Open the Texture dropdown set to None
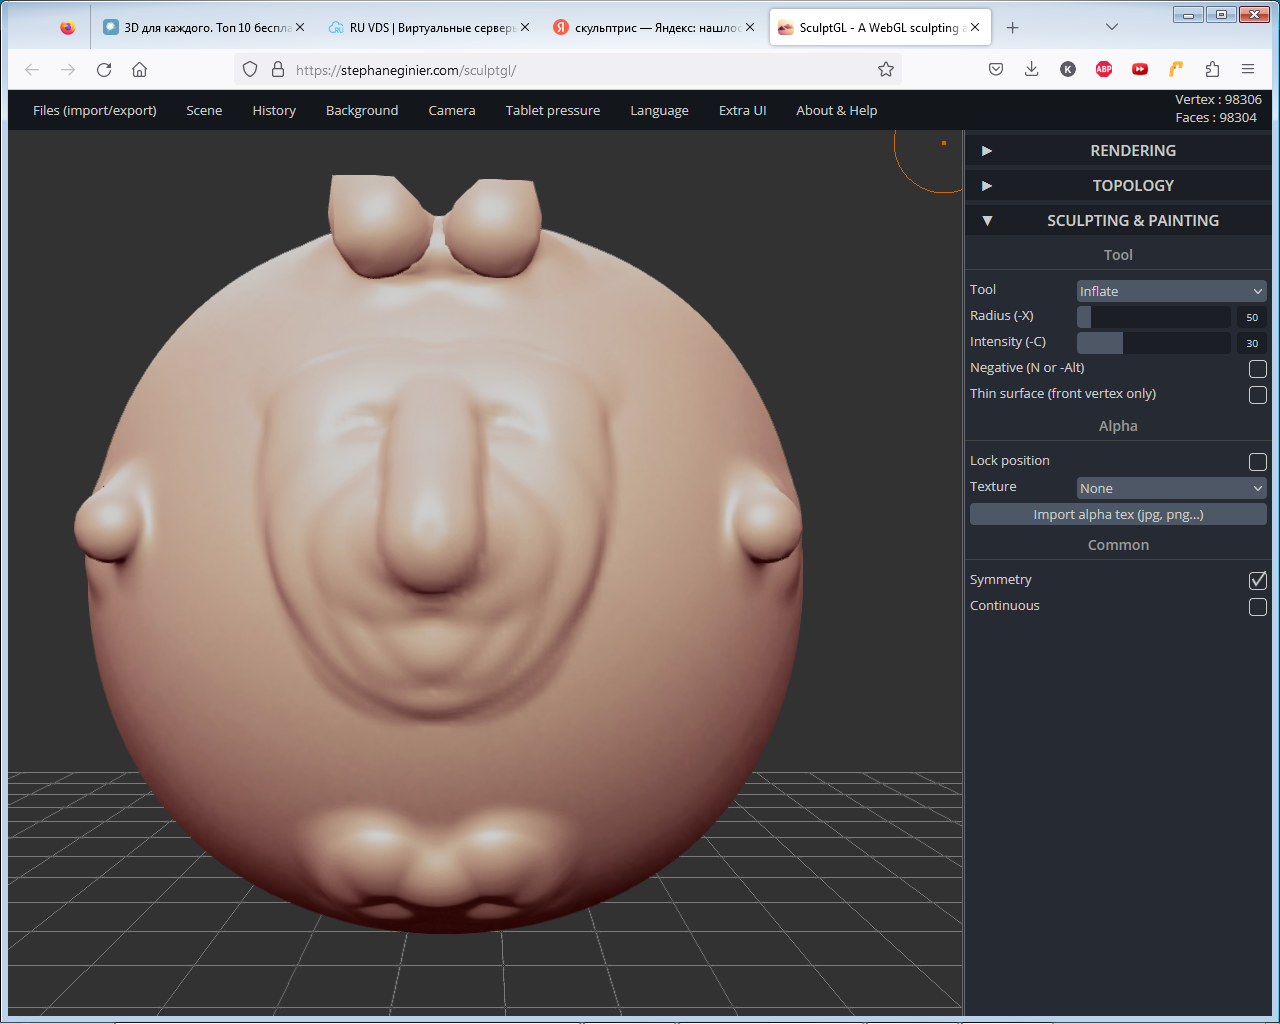 point(1171,488)
